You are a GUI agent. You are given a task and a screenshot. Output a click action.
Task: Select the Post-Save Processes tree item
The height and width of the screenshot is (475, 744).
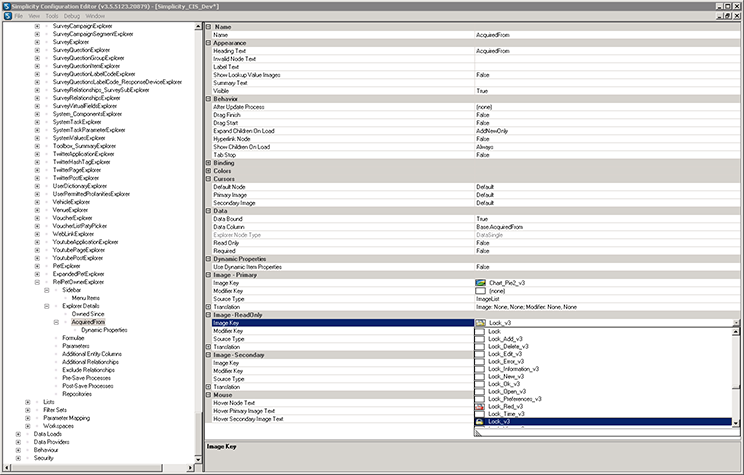[x=88, y=386]
